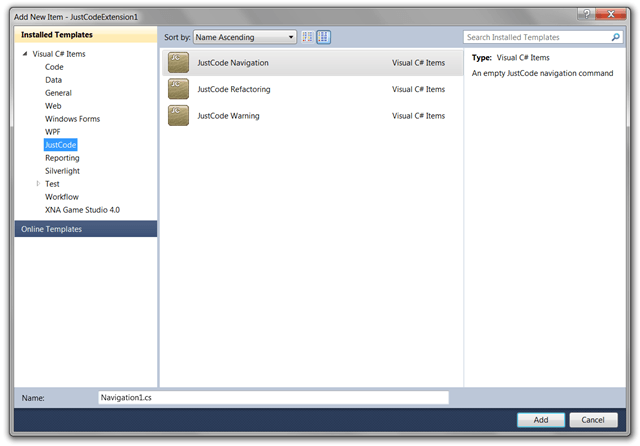Click the search magnifier icon
Screen dimensions: 640x446
[616, 37]
